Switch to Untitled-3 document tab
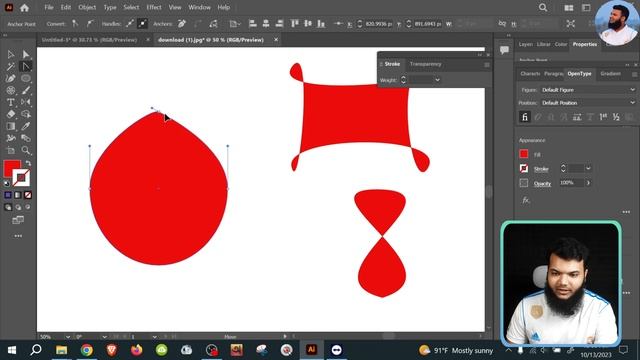 coord(89,40)
